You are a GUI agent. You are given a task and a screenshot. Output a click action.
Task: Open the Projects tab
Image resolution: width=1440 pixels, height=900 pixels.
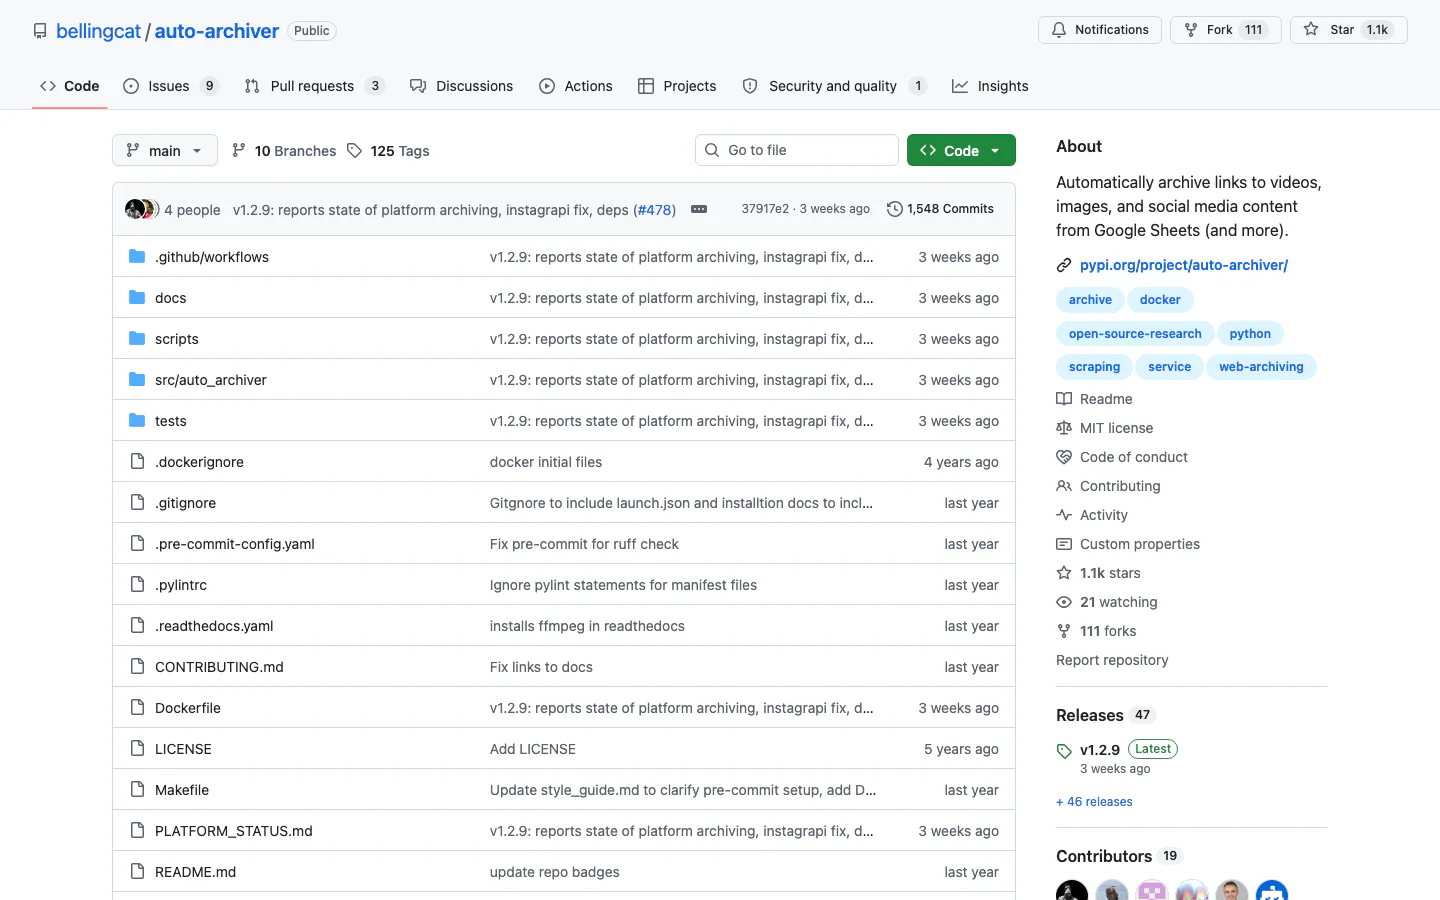[x=677, y=86]
